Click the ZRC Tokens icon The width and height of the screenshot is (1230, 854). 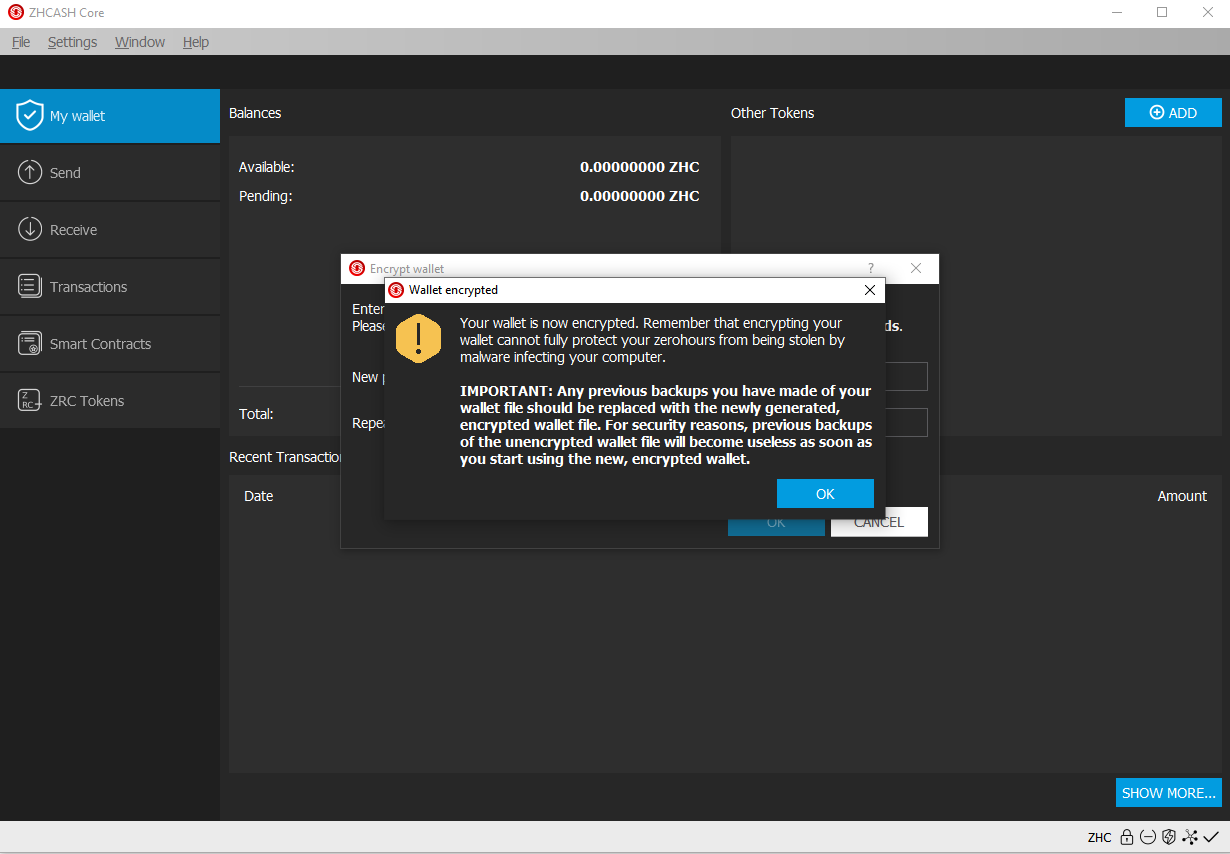tap(30, 400)
